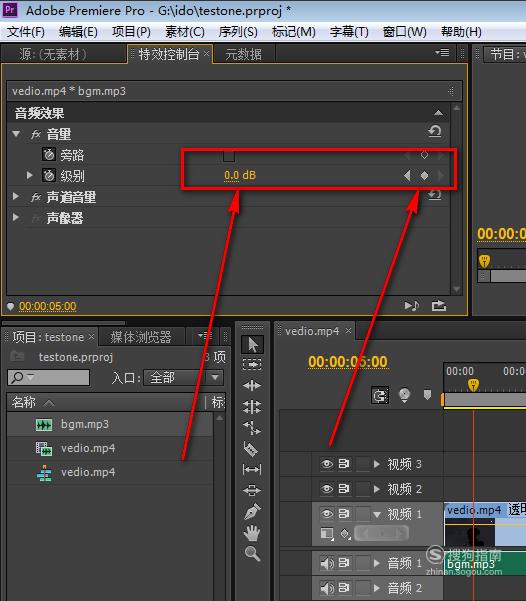Toggle snap in timeline
The image size is (526, 601).
click(x=380, y=395)
